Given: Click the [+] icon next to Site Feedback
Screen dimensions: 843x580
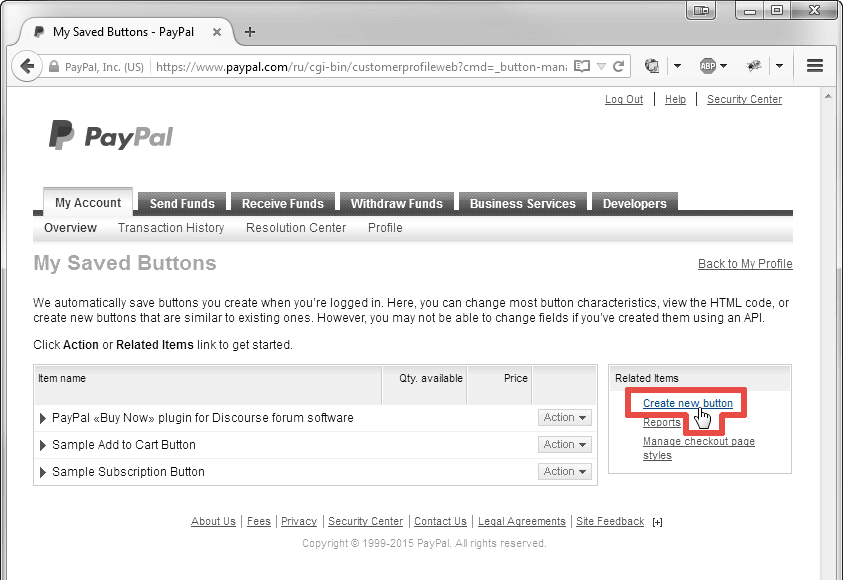Looking at the screenshot, I should click(657, 522).
